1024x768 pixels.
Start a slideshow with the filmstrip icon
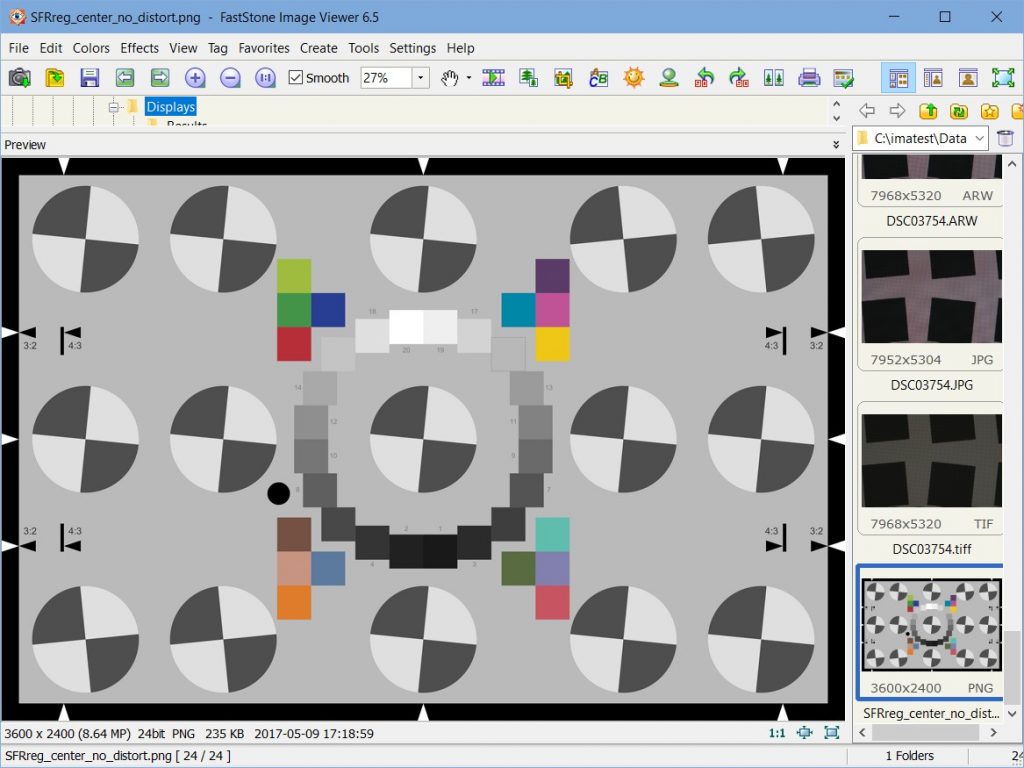pyautogui.click(x=493, y=78)
